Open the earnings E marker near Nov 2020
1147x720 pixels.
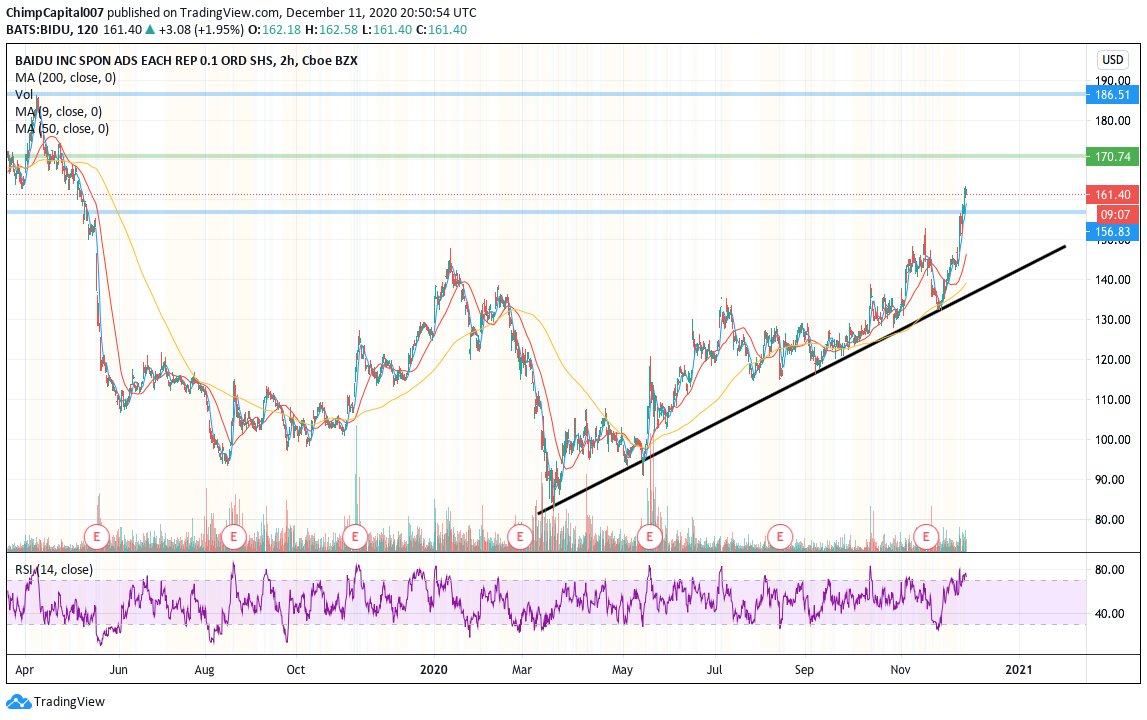tap(926, 537)
